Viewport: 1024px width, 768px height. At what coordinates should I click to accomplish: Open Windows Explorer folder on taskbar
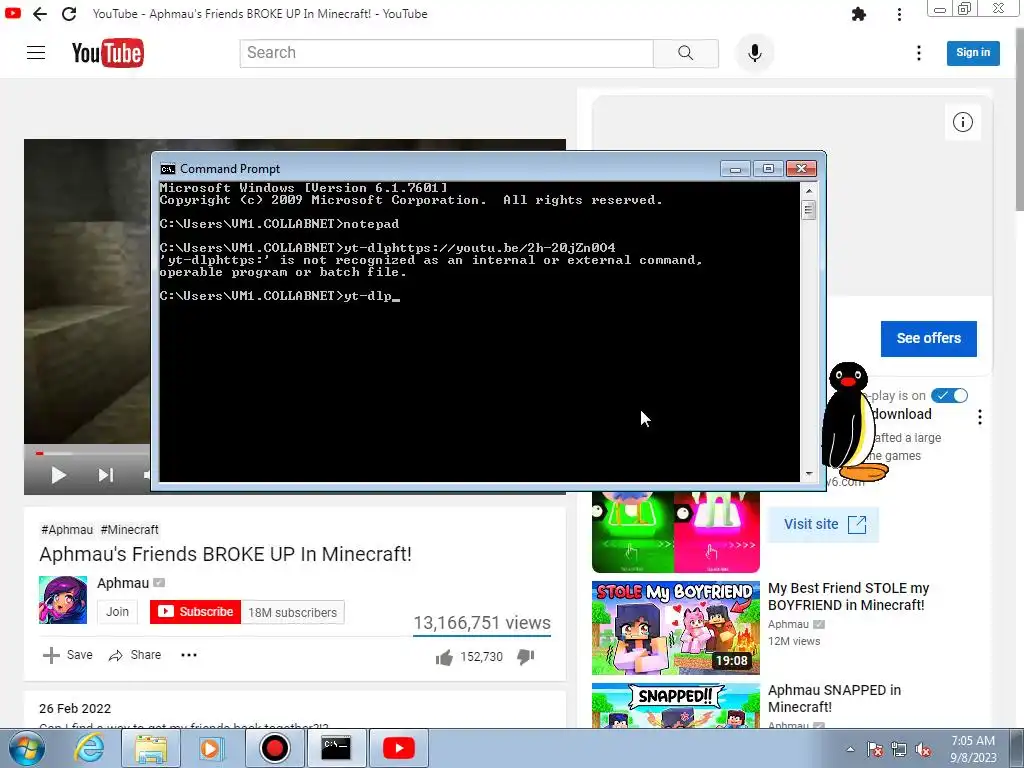pyautogui.click(x=151, y=748)
